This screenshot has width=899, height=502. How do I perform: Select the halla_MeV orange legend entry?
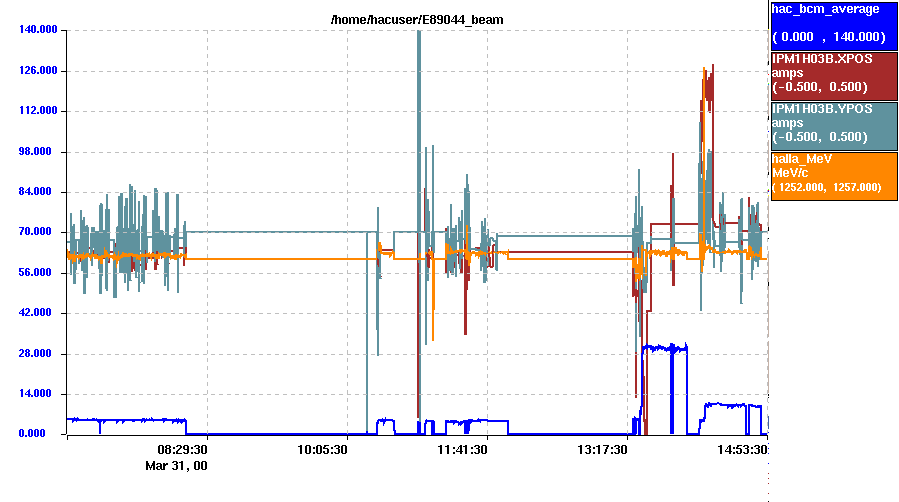coord(832,174)
